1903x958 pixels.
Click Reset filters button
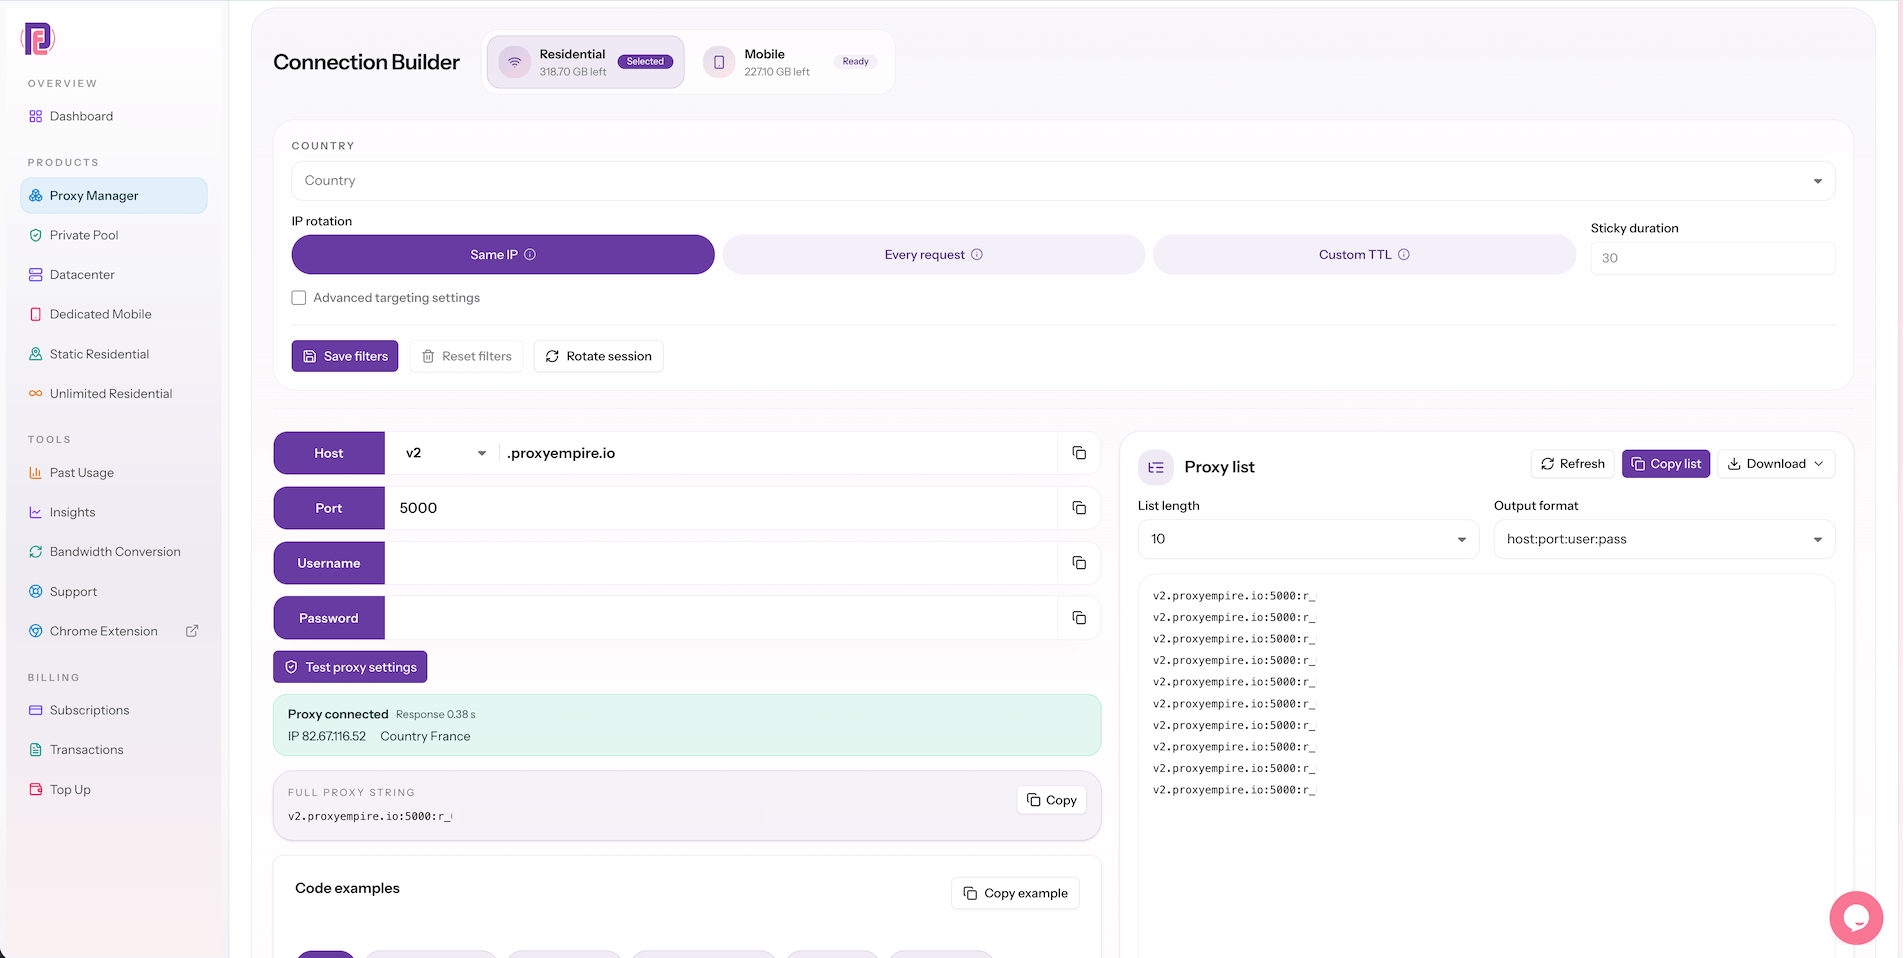point(466,356)
